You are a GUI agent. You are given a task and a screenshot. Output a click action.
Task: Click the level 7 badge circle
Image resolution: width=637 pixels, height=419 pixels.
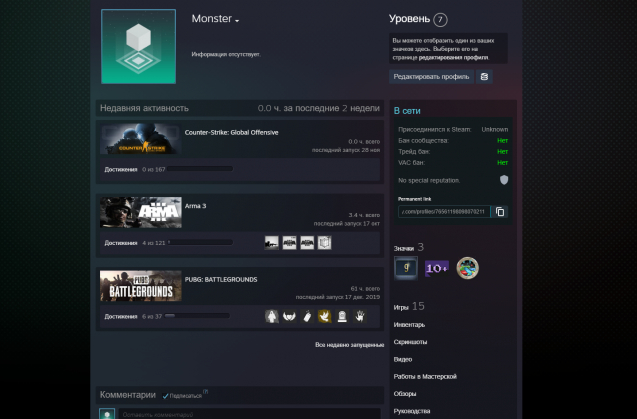point(440,20)
